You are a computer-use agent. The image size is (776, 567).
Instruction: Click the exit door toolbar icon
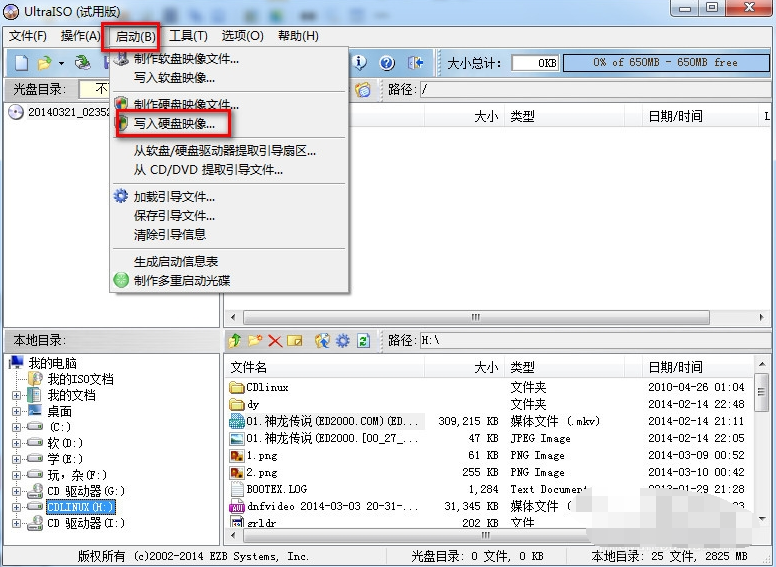pos(415,63)
